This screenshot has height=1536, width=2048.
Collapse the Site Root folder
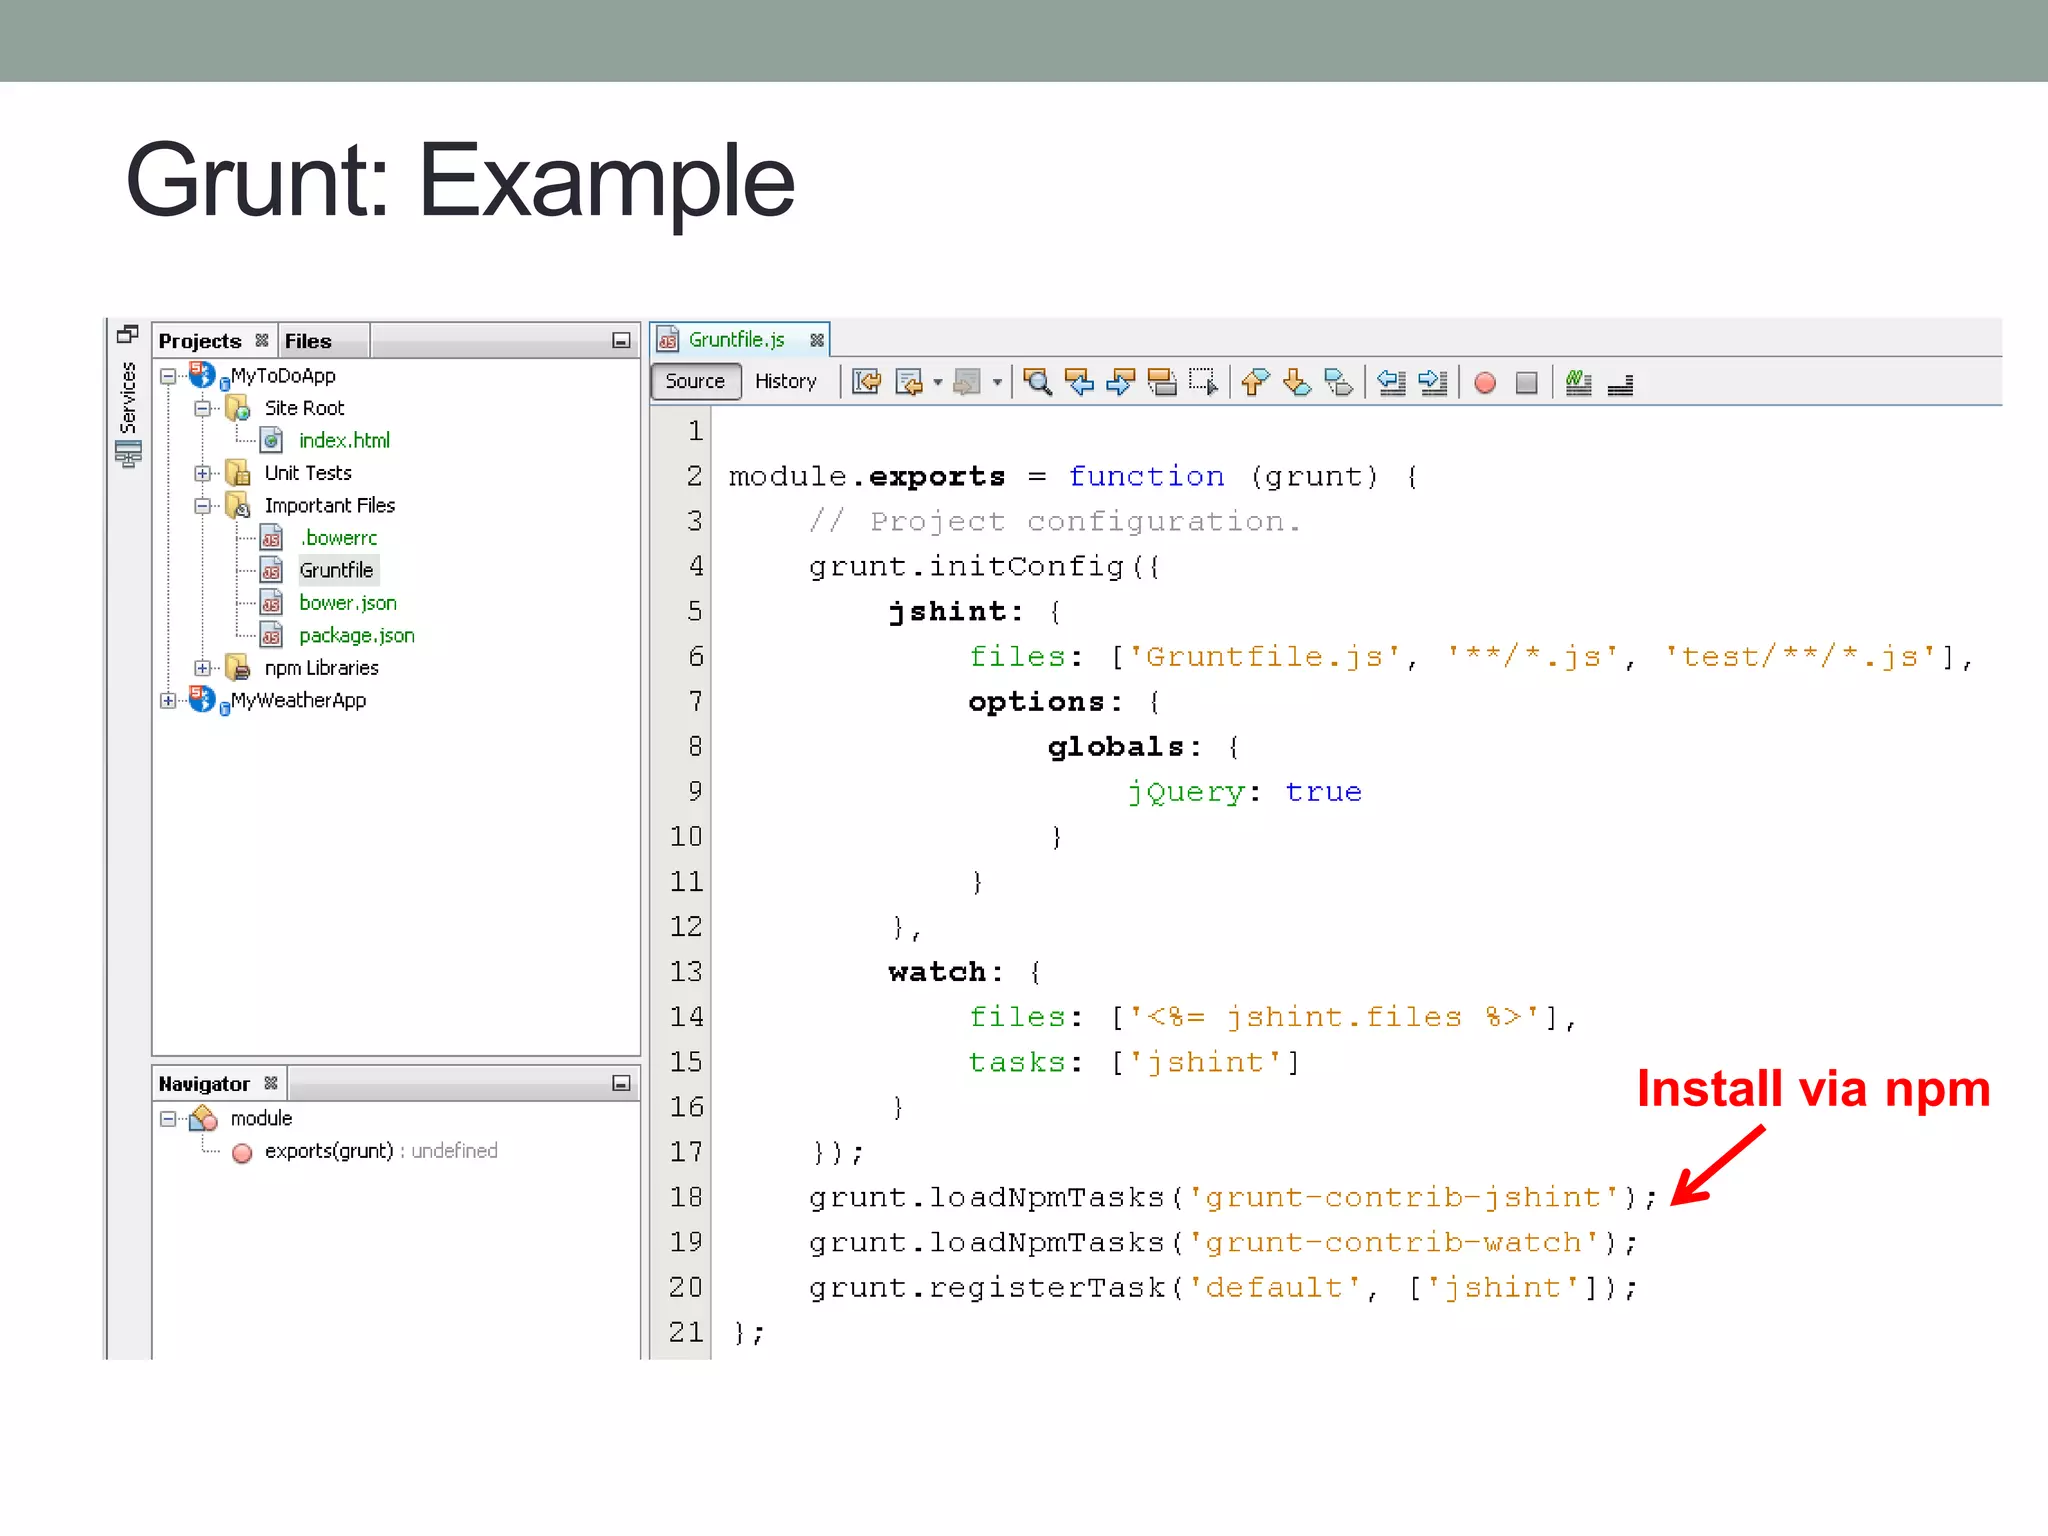point(202,408)
